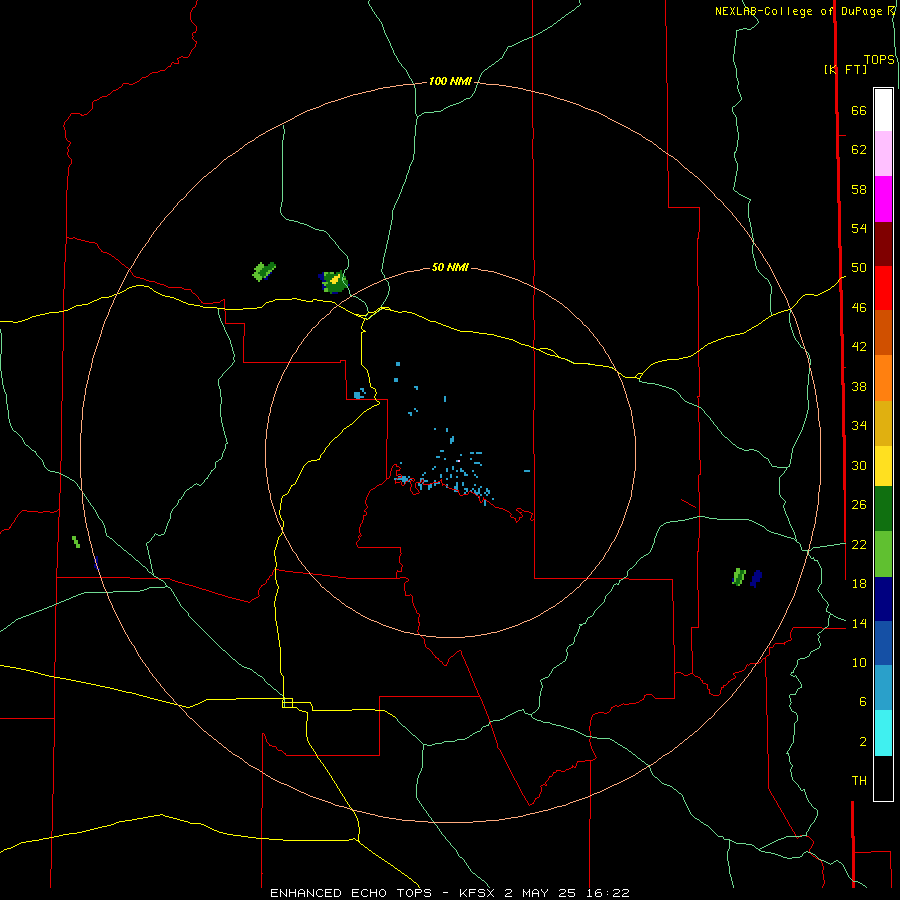
Task: Click the legend value 46
Action: point(859,308)
